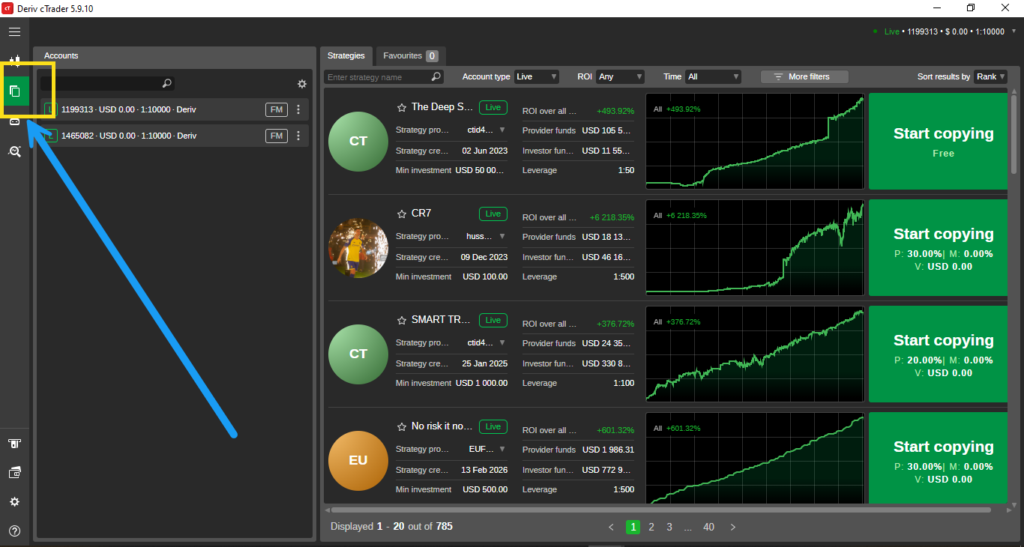Go to next page arrow

coord(733,527)
